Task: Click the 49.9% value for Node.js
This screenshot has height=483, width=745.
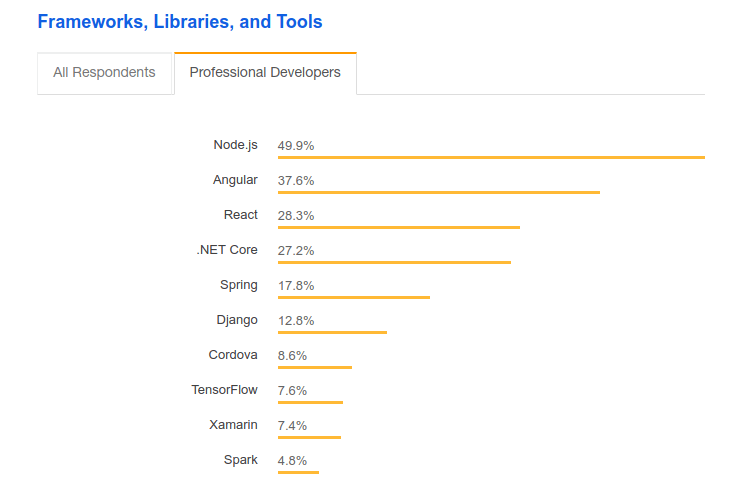Action: click(296, 145)
